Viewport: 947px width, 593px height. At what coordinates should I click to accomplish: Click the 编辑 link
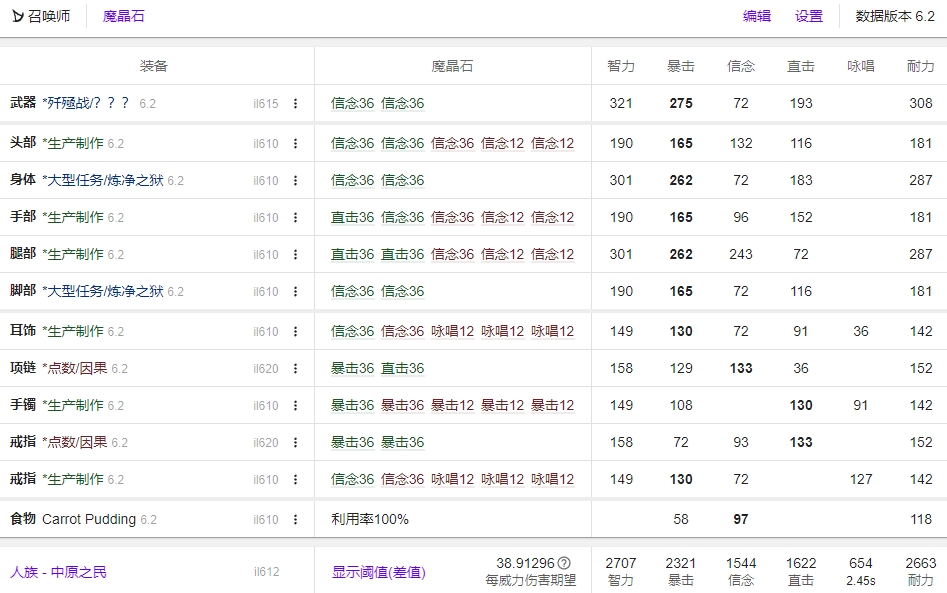coord(757,16)
